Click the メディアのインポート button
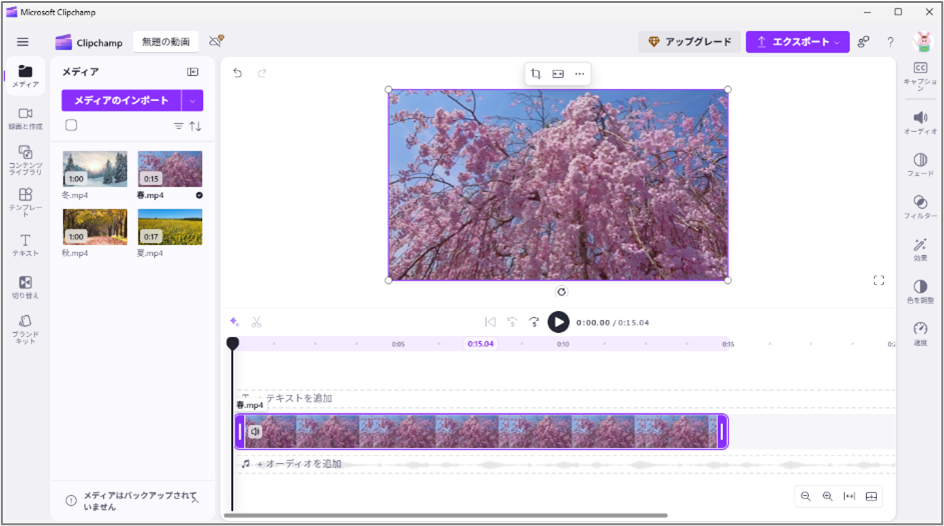The width and height of the screenshot is (944, 526). [121, 101]
